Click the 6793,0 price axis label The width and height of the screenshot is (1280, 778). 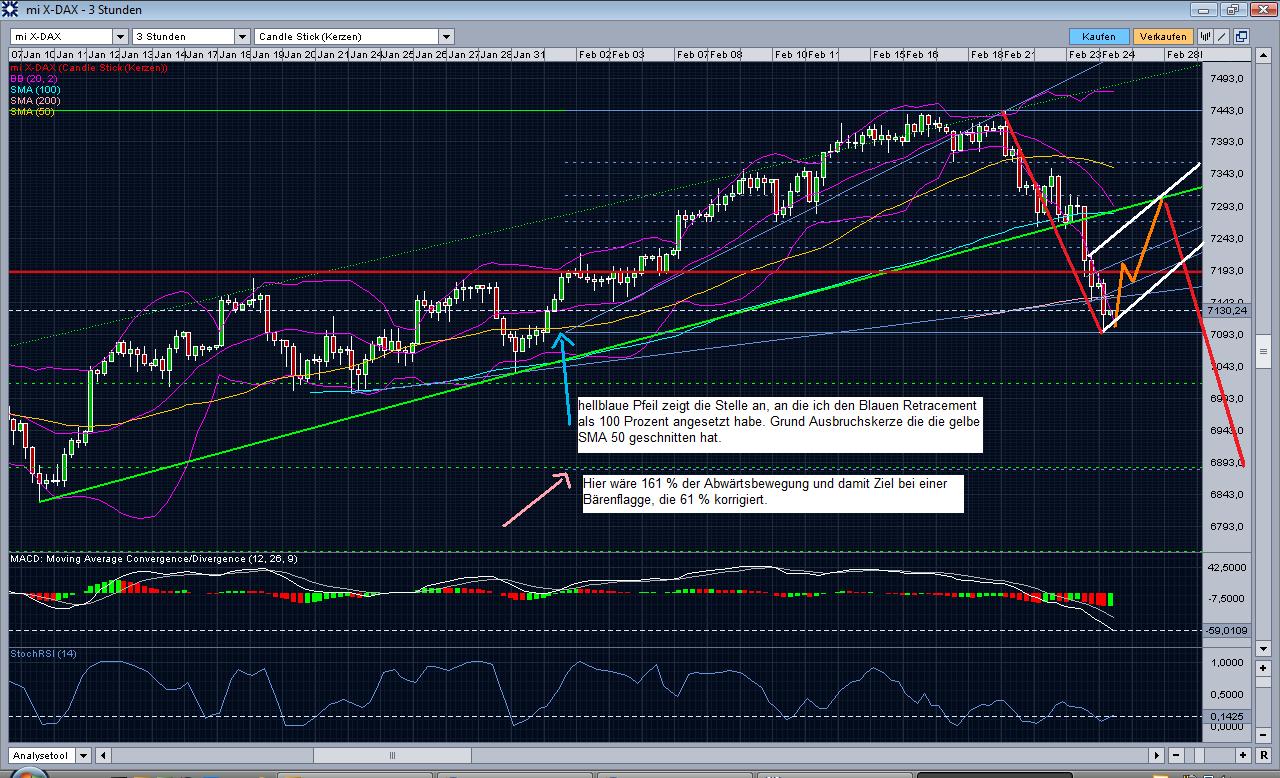tap(1226, 526)
